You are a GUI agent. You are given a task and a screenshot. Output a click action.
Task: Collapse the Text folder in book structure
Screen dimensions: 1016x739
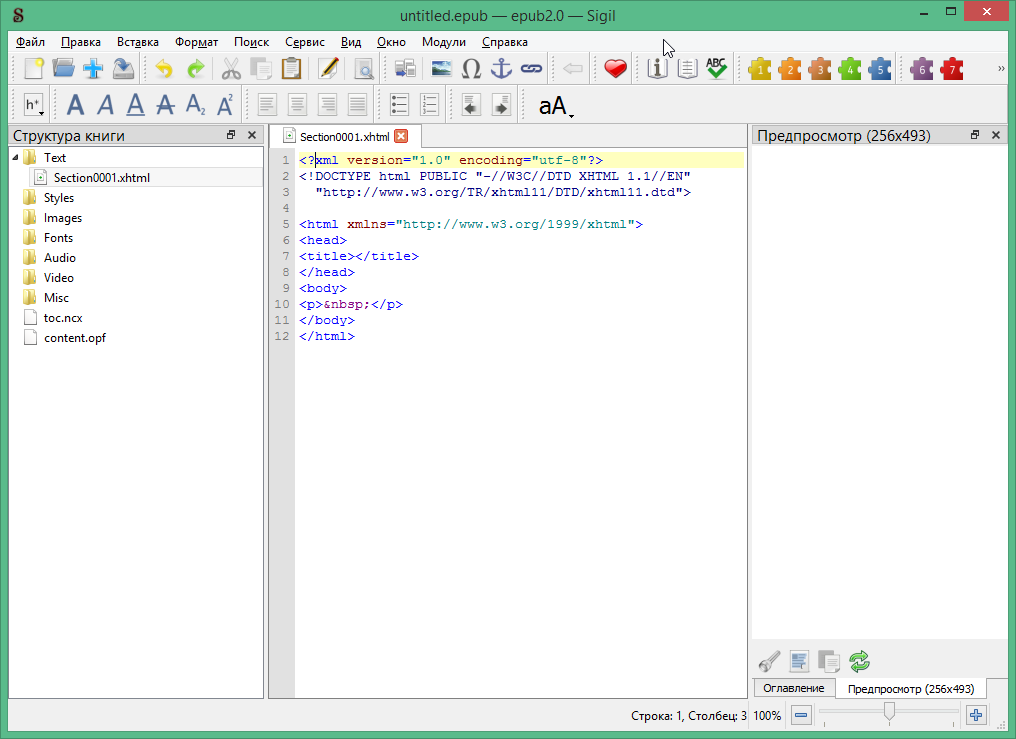tap(15, 158)
